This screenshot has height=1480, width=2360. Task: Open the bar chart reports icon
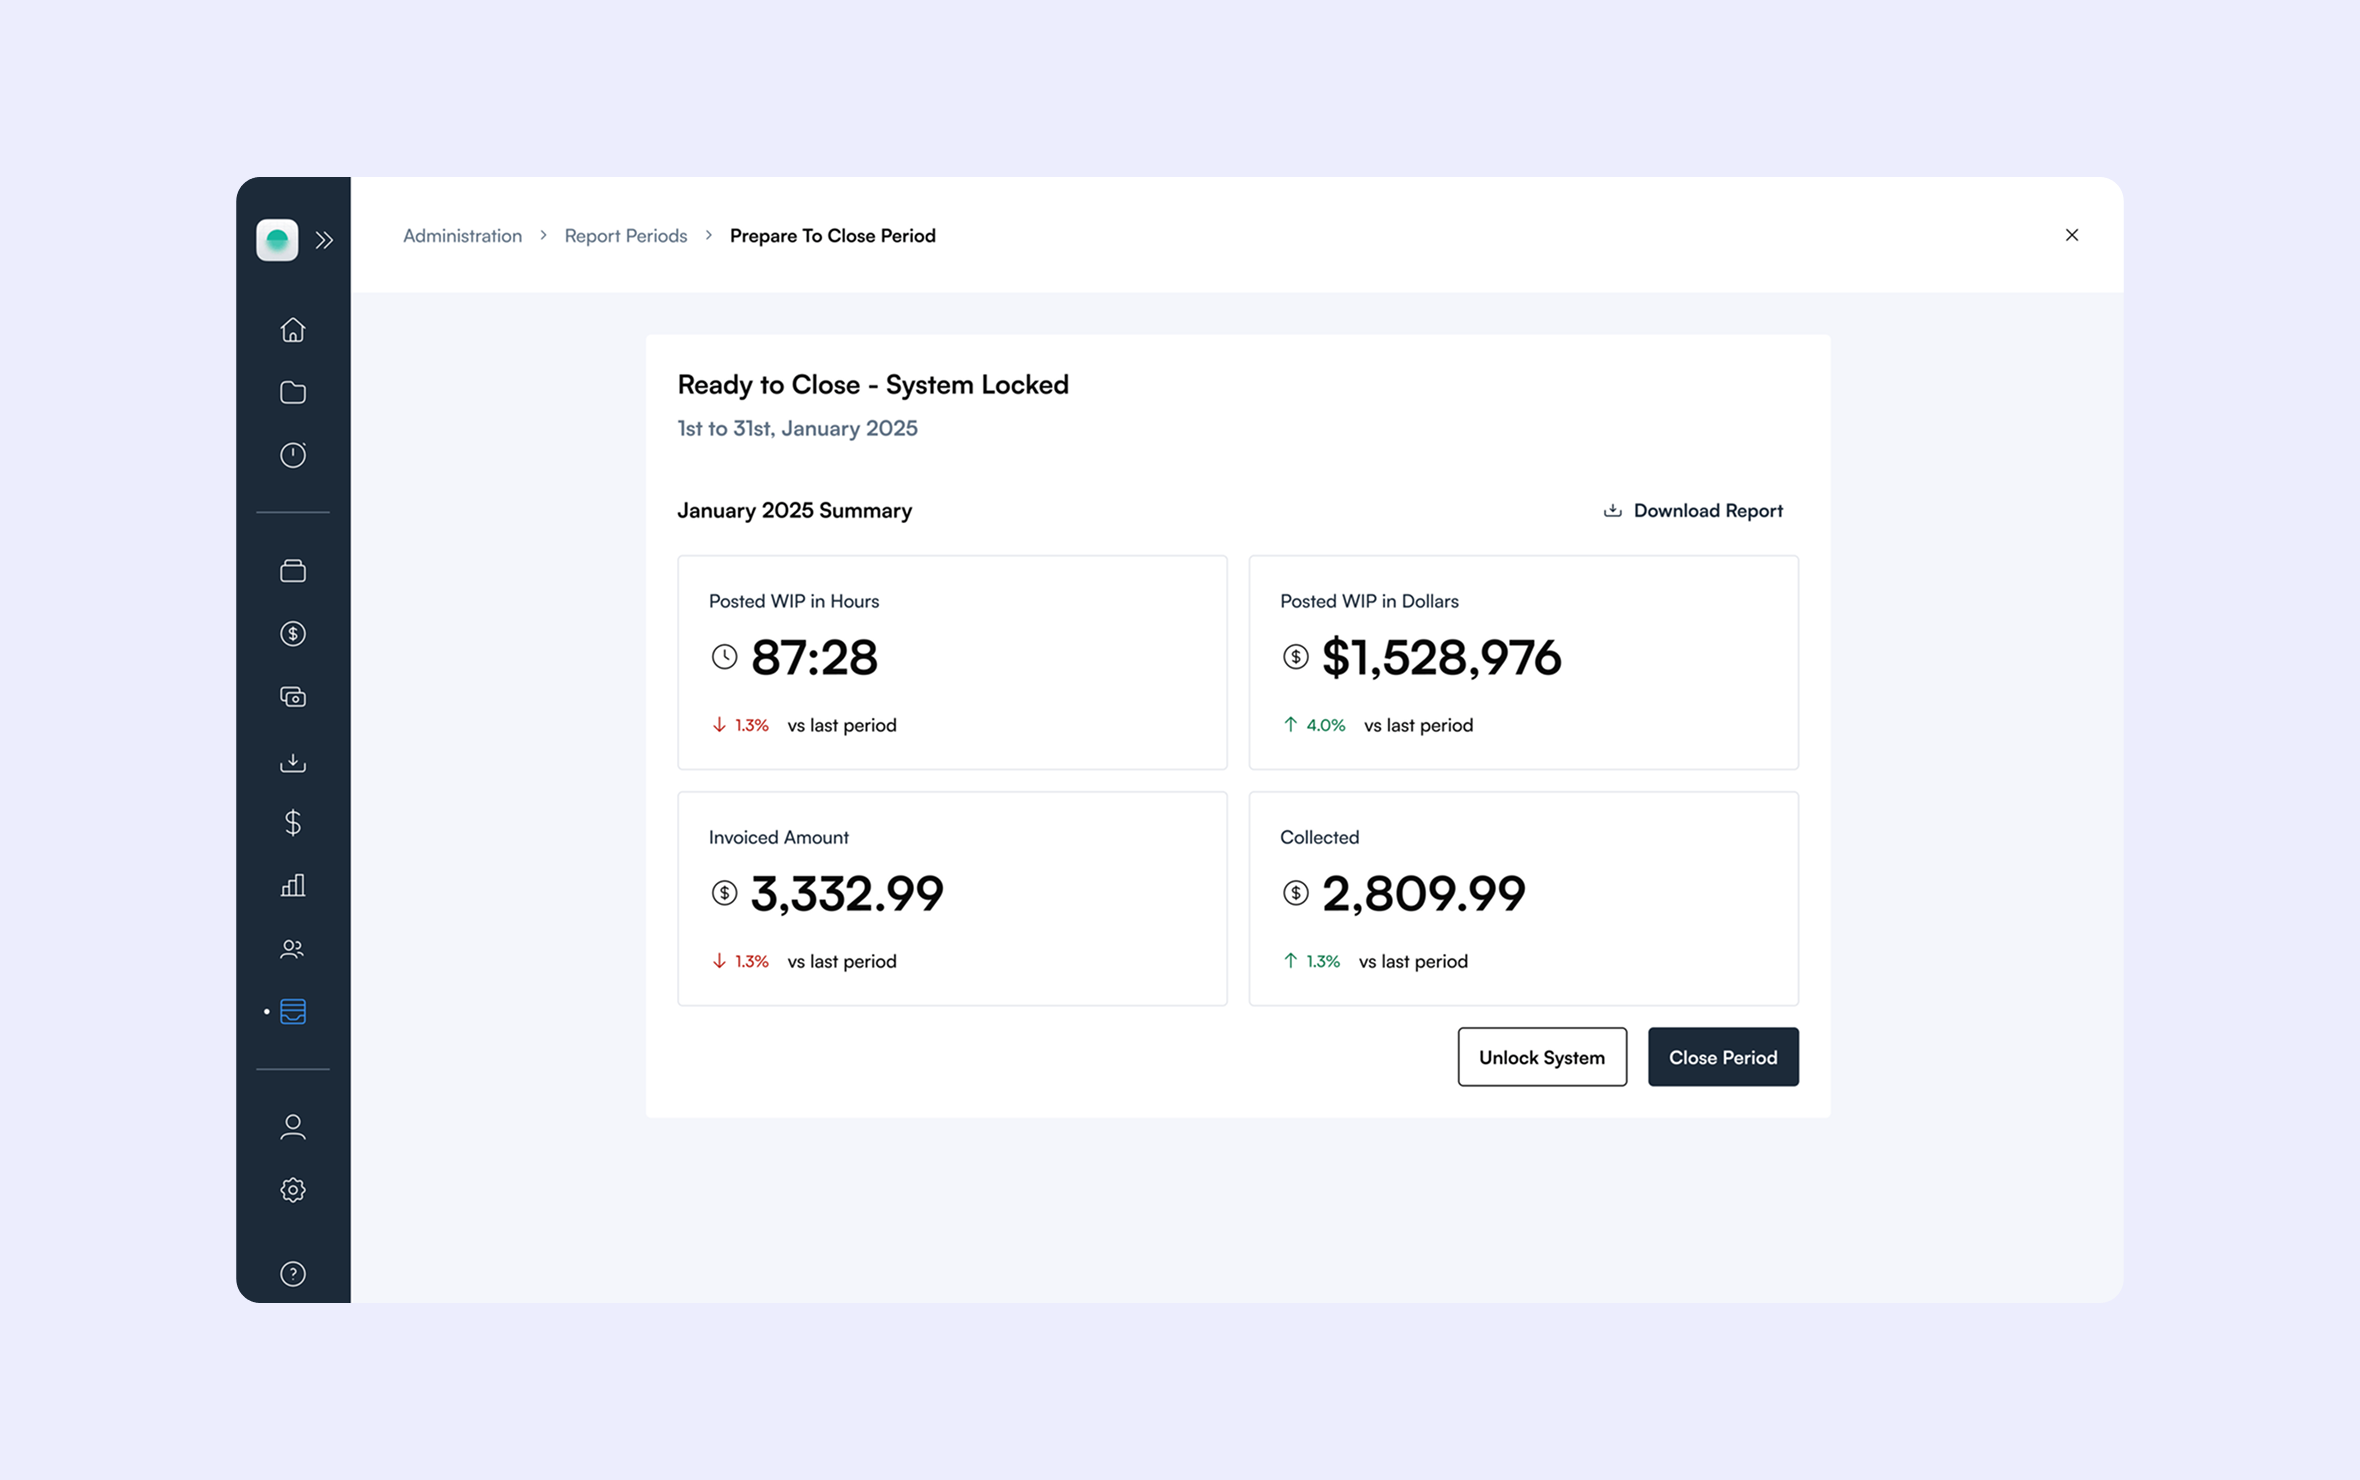[293, 885]
